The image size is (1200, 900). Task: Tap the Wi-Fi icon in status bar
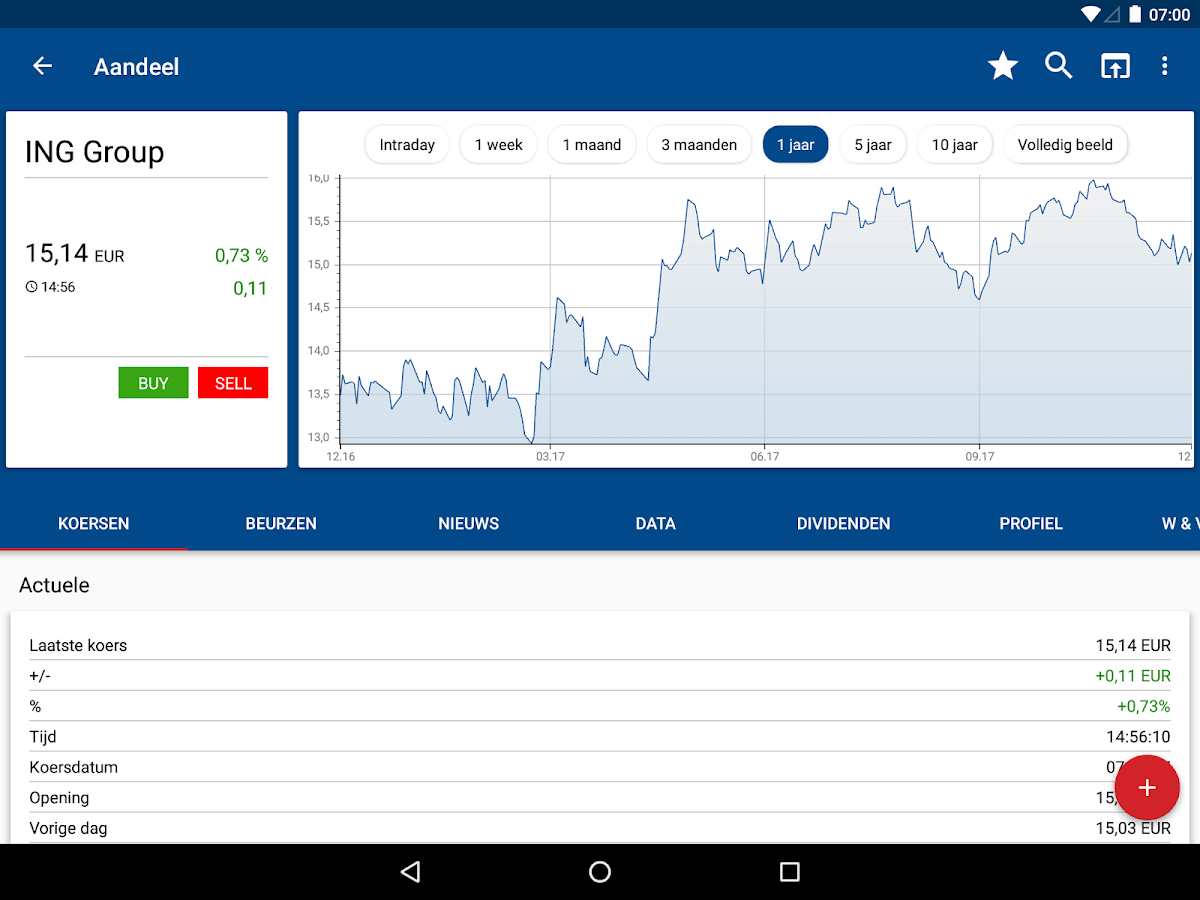click(1091, 14)
